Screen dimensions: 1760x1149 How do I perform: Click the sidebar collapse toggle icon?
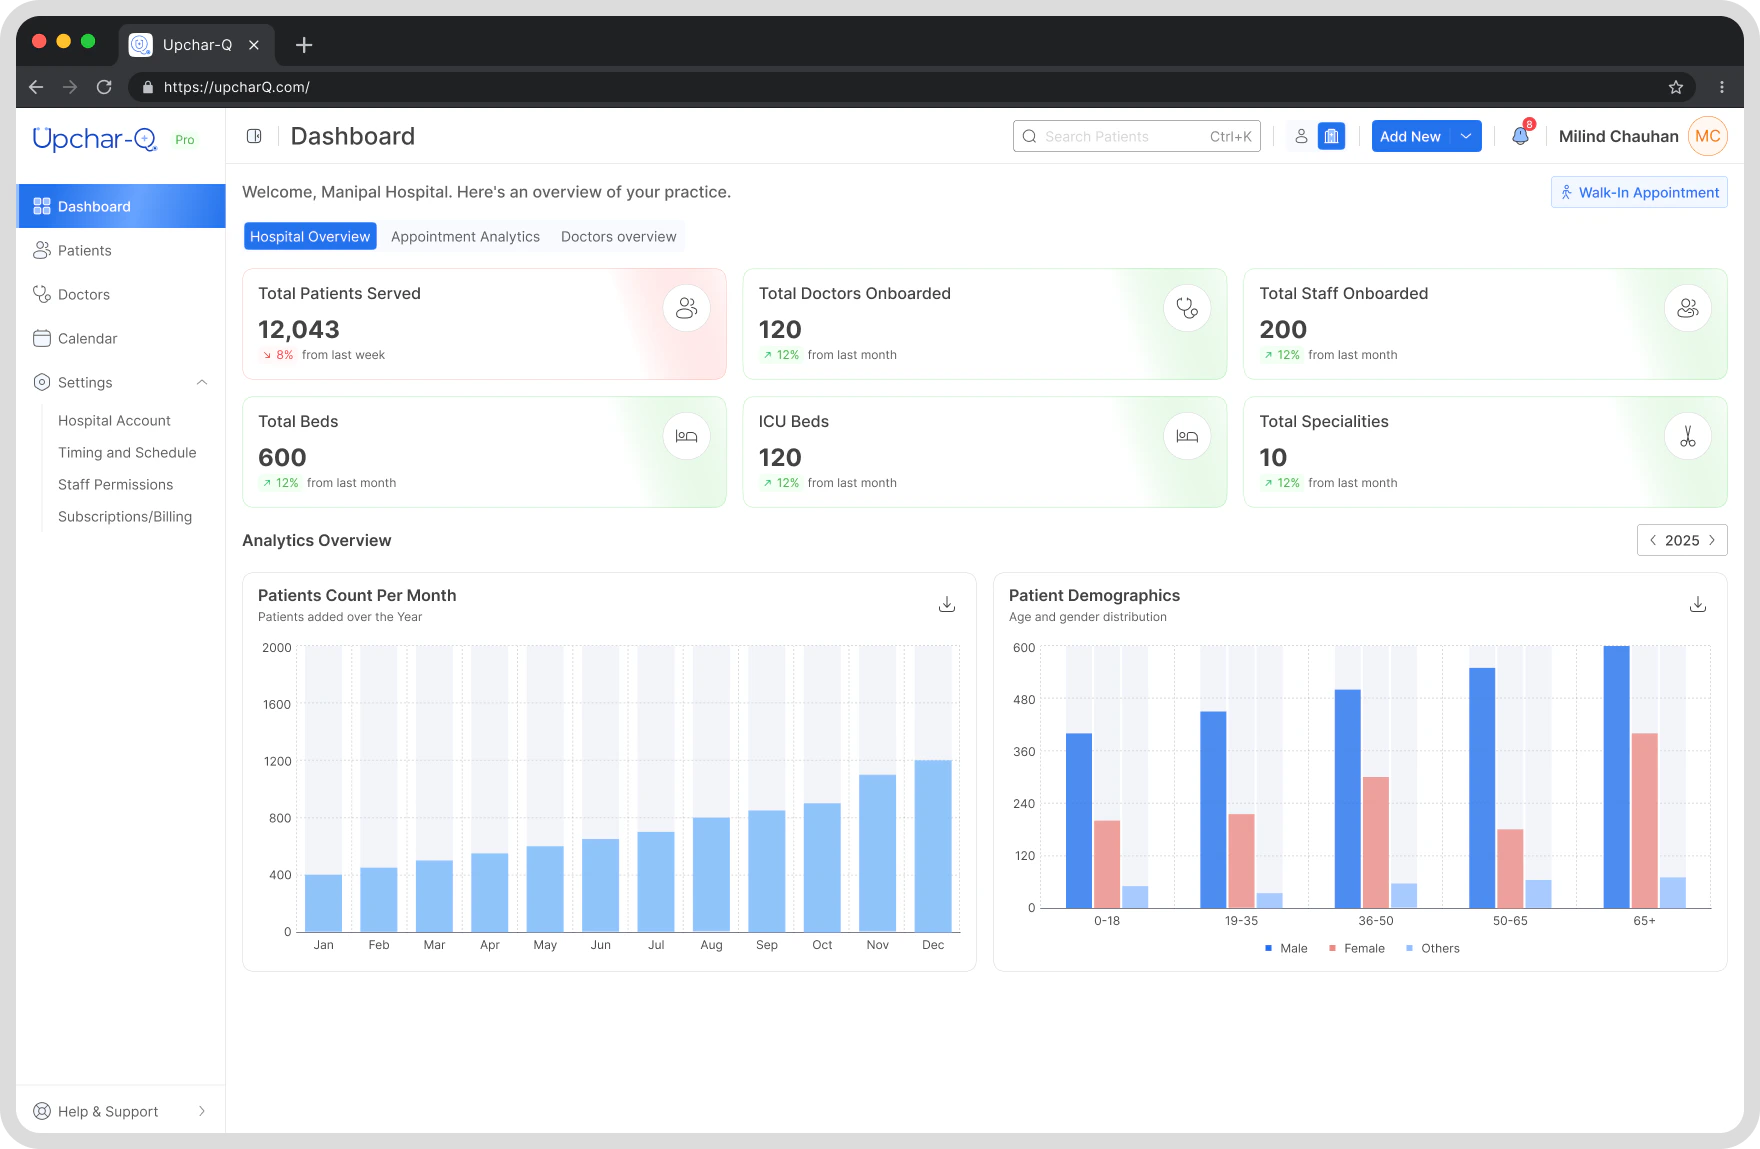(254, 136)
